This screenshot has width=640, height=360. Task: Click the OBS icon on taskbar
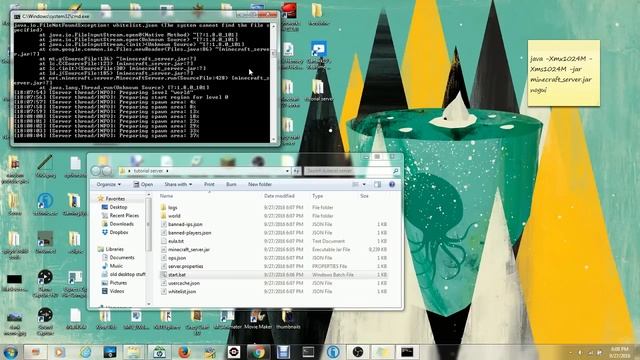pyautogui.click(x=358, y=352)
